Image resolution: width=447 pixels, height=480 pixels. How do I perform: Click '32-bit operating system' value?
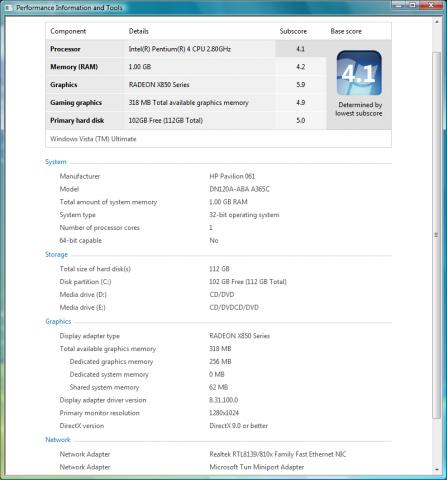coord(244,215)
